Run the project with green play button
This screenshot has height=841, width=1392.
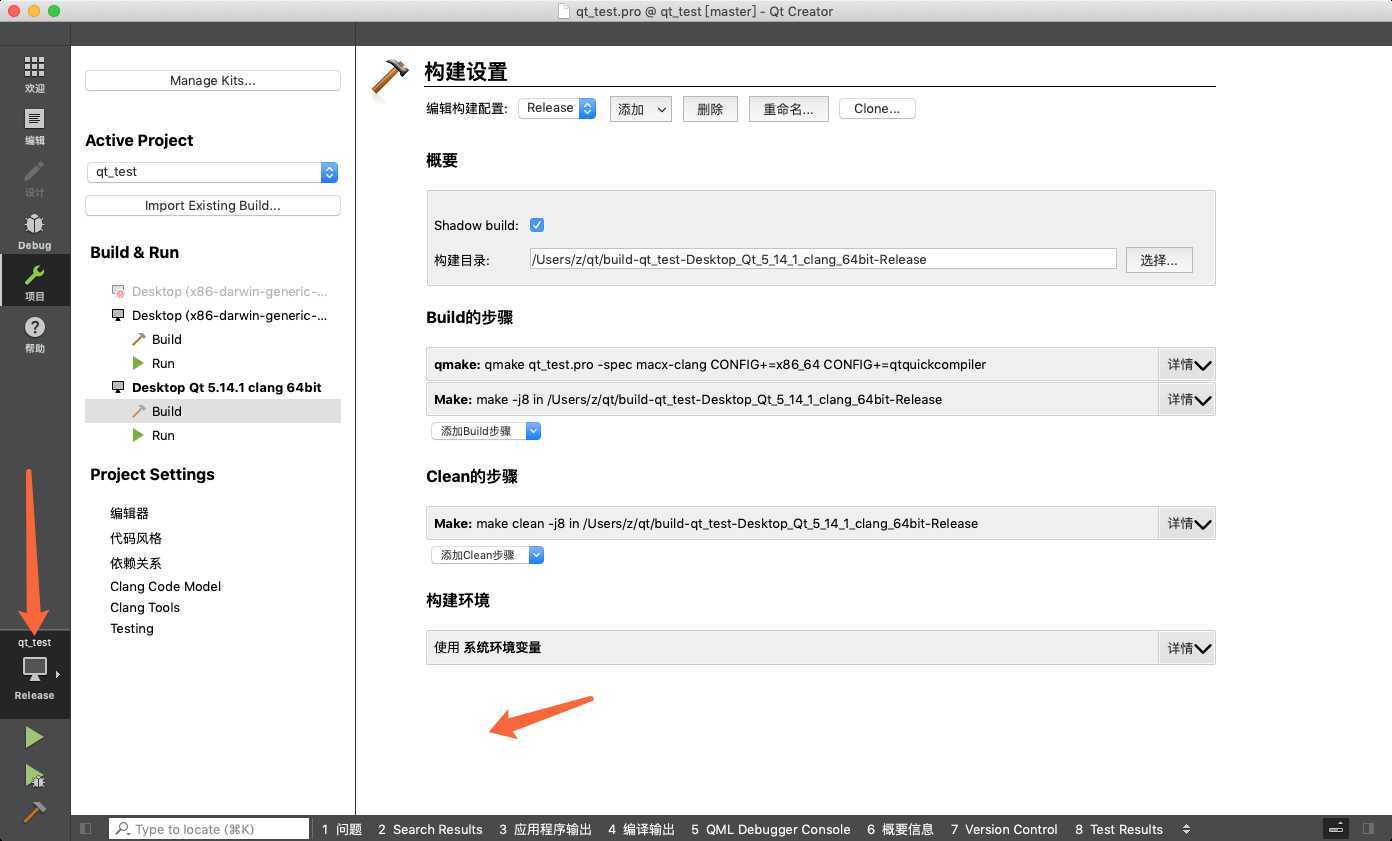click(34, 737)
